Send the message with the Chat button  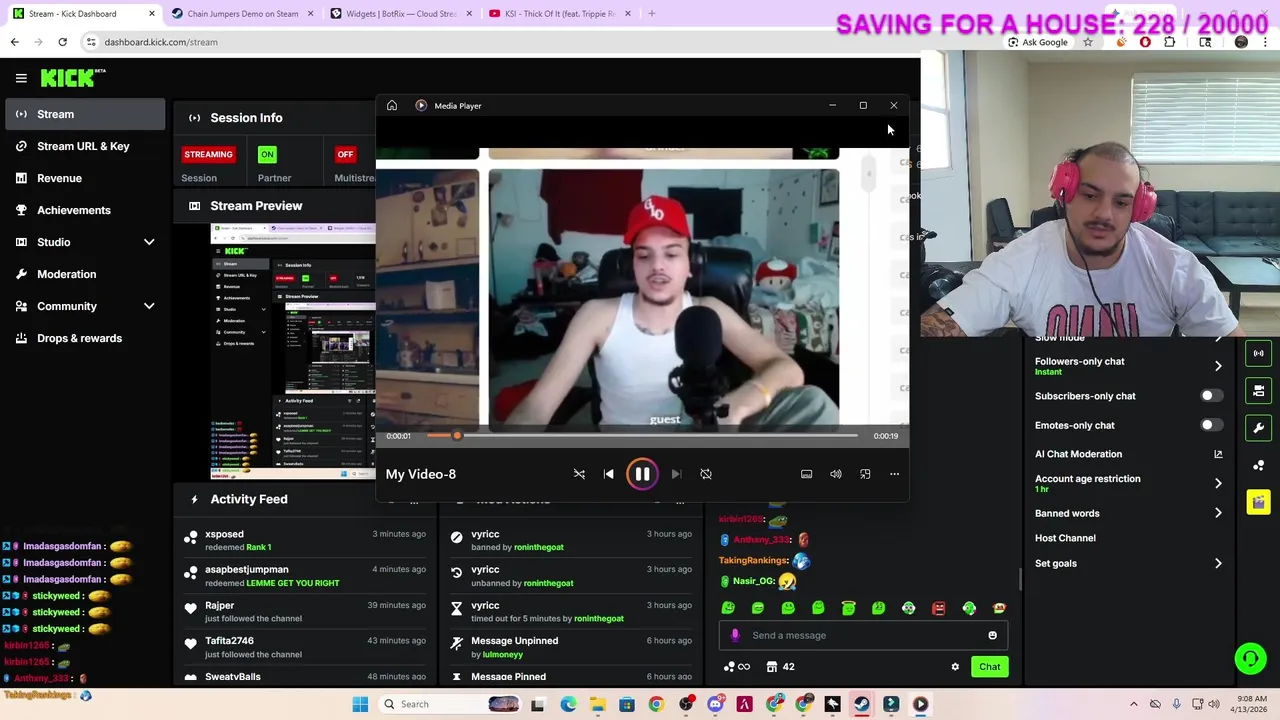pos(989,667)
